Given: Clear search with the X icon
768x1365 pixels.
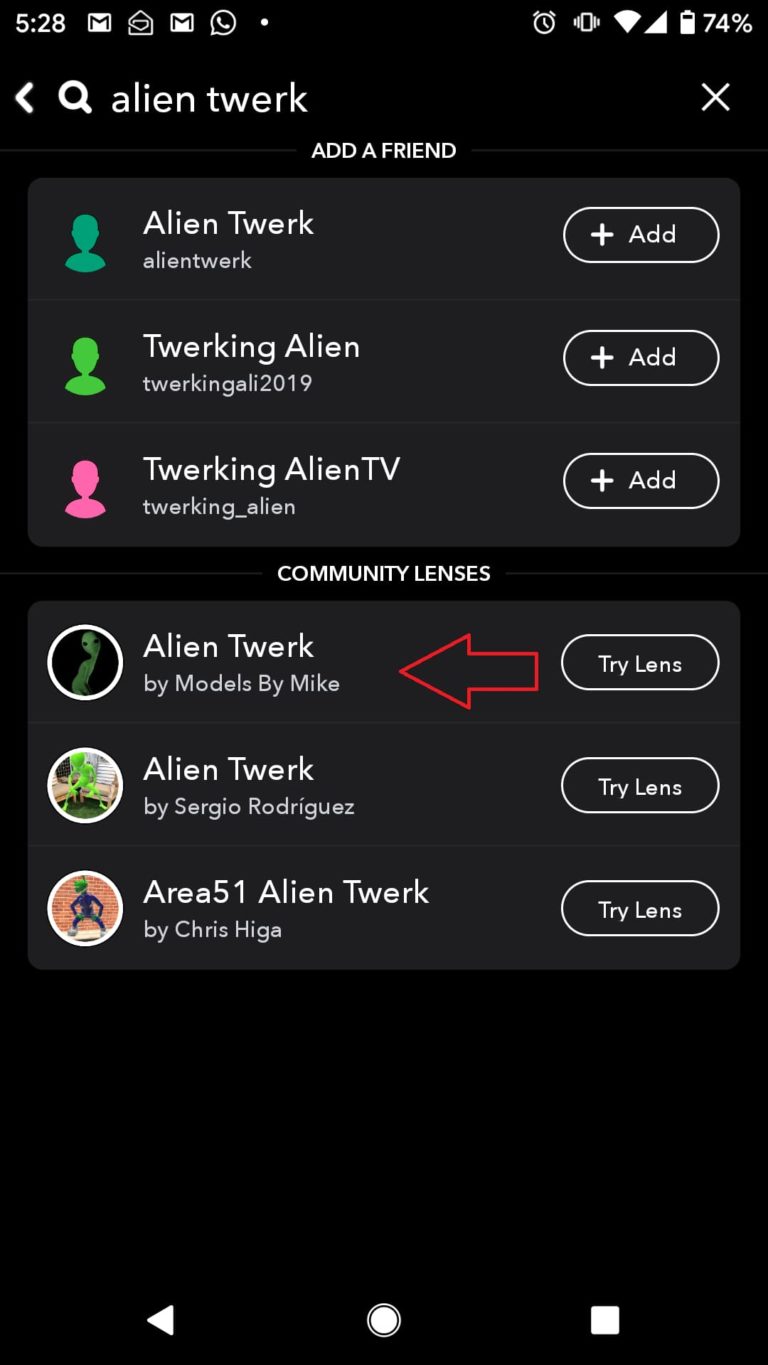Looking at the screenshot, I should pos(715,97).
